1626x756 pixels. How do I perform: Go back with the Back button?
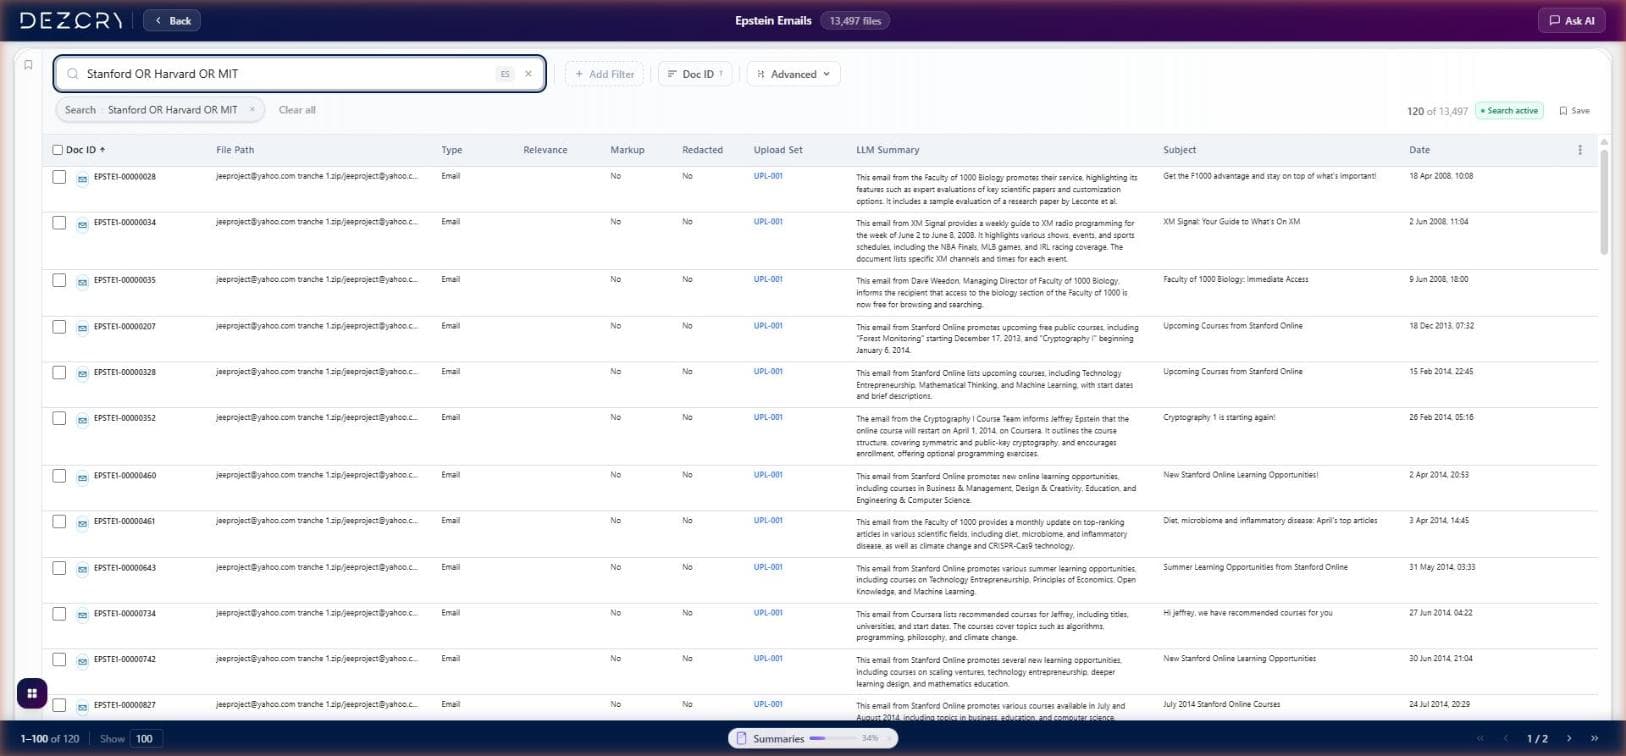coord(172,21)
